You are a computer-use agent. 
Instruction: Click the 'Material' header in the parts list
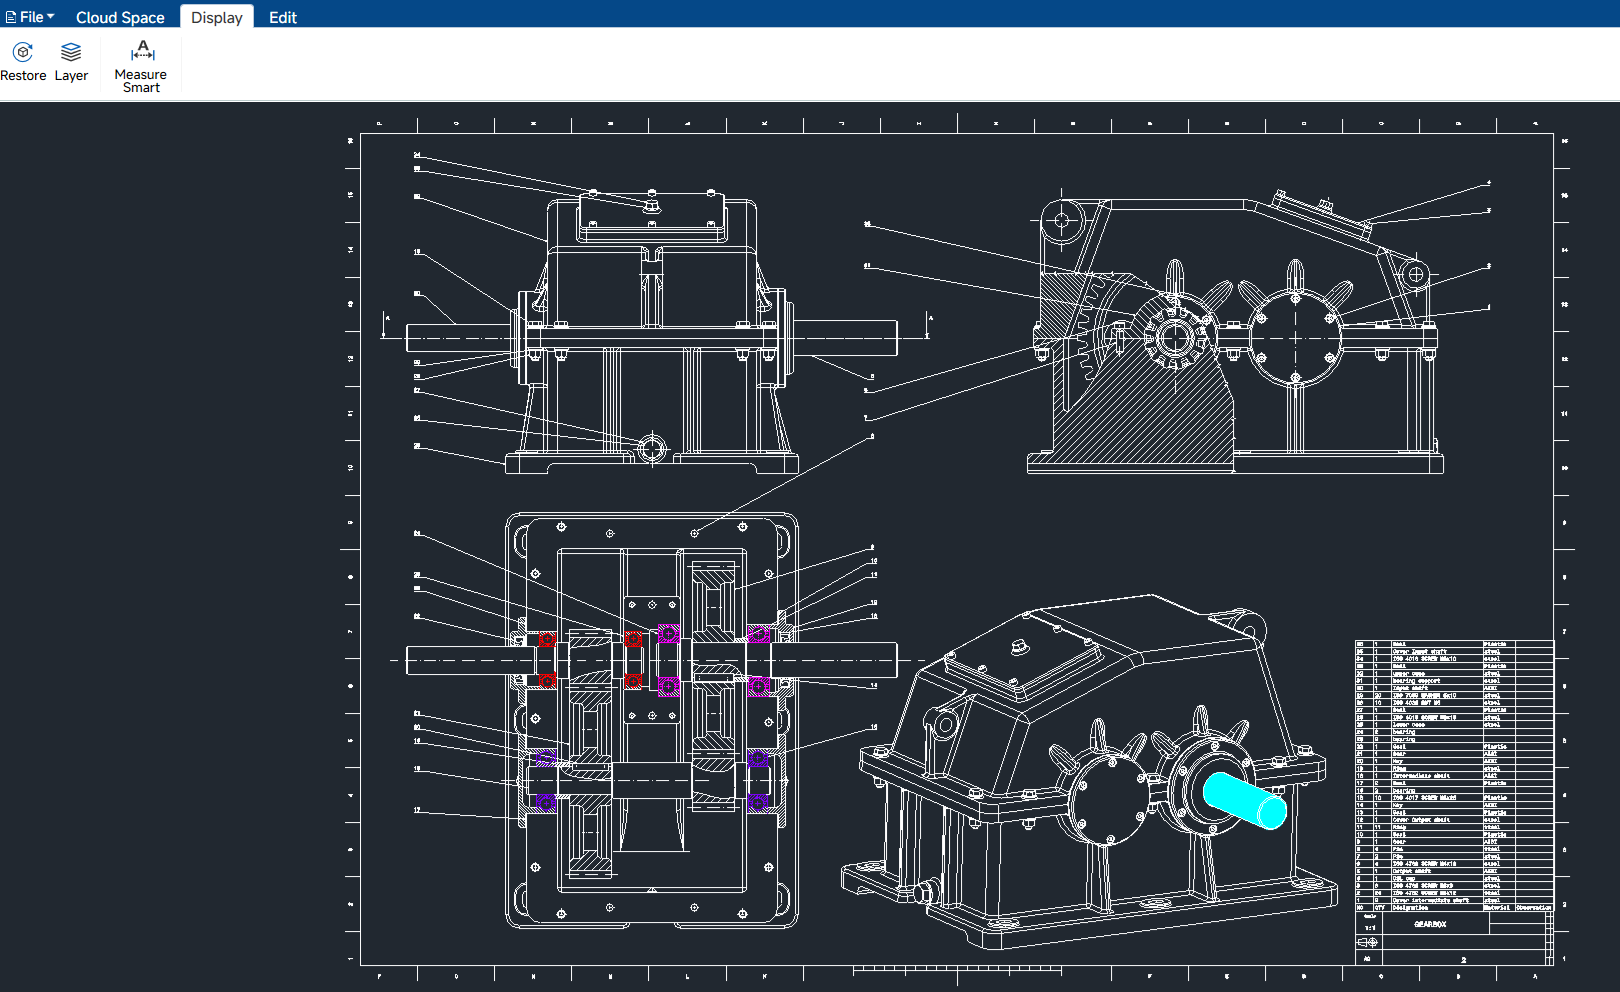[x=1497, y=907]
